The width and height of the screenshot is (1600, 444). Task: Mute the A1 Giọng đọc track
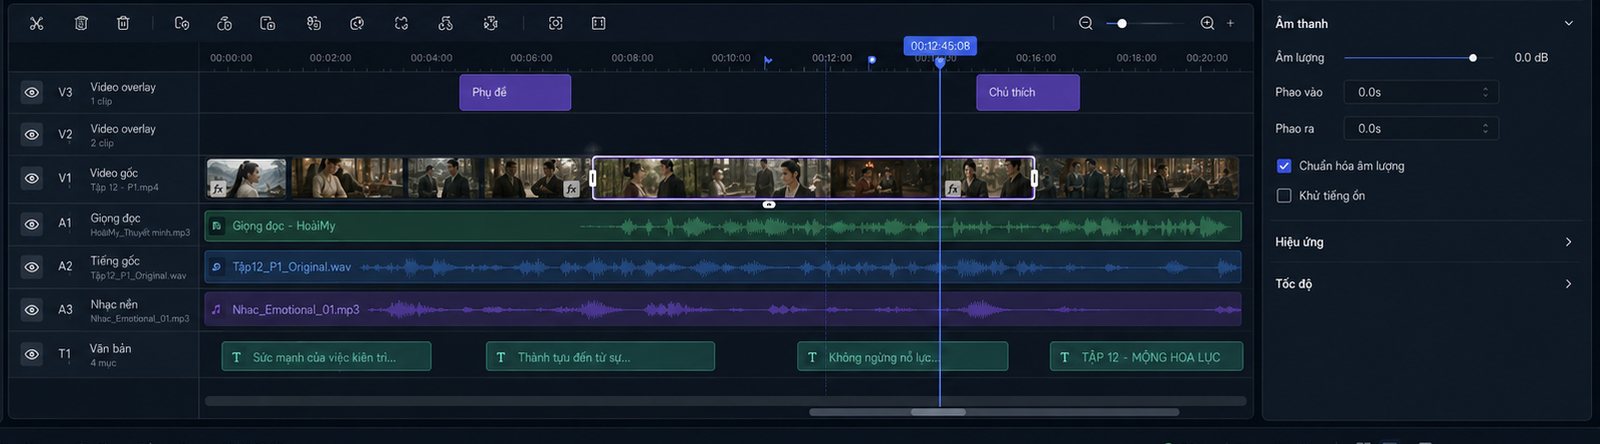32,223
